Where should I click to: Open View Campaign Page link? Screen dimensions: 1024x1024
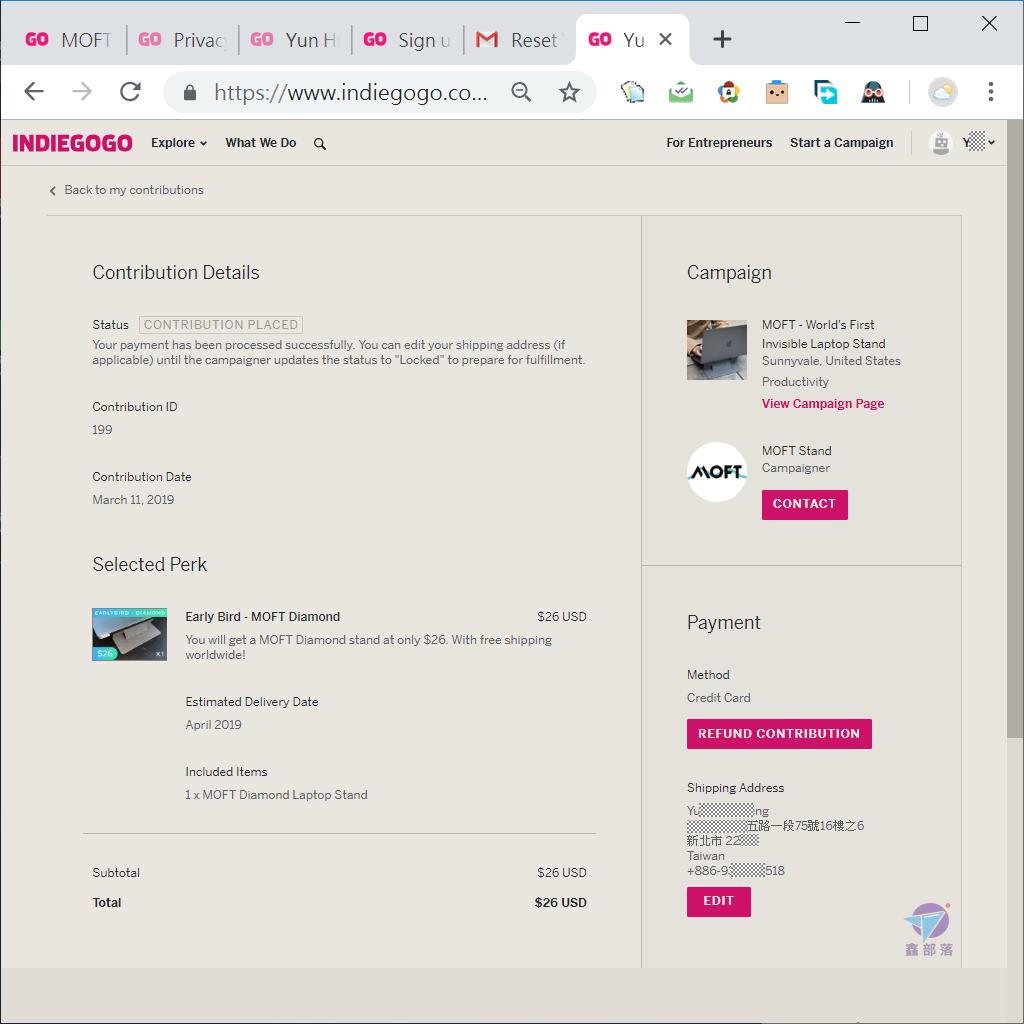822,404
